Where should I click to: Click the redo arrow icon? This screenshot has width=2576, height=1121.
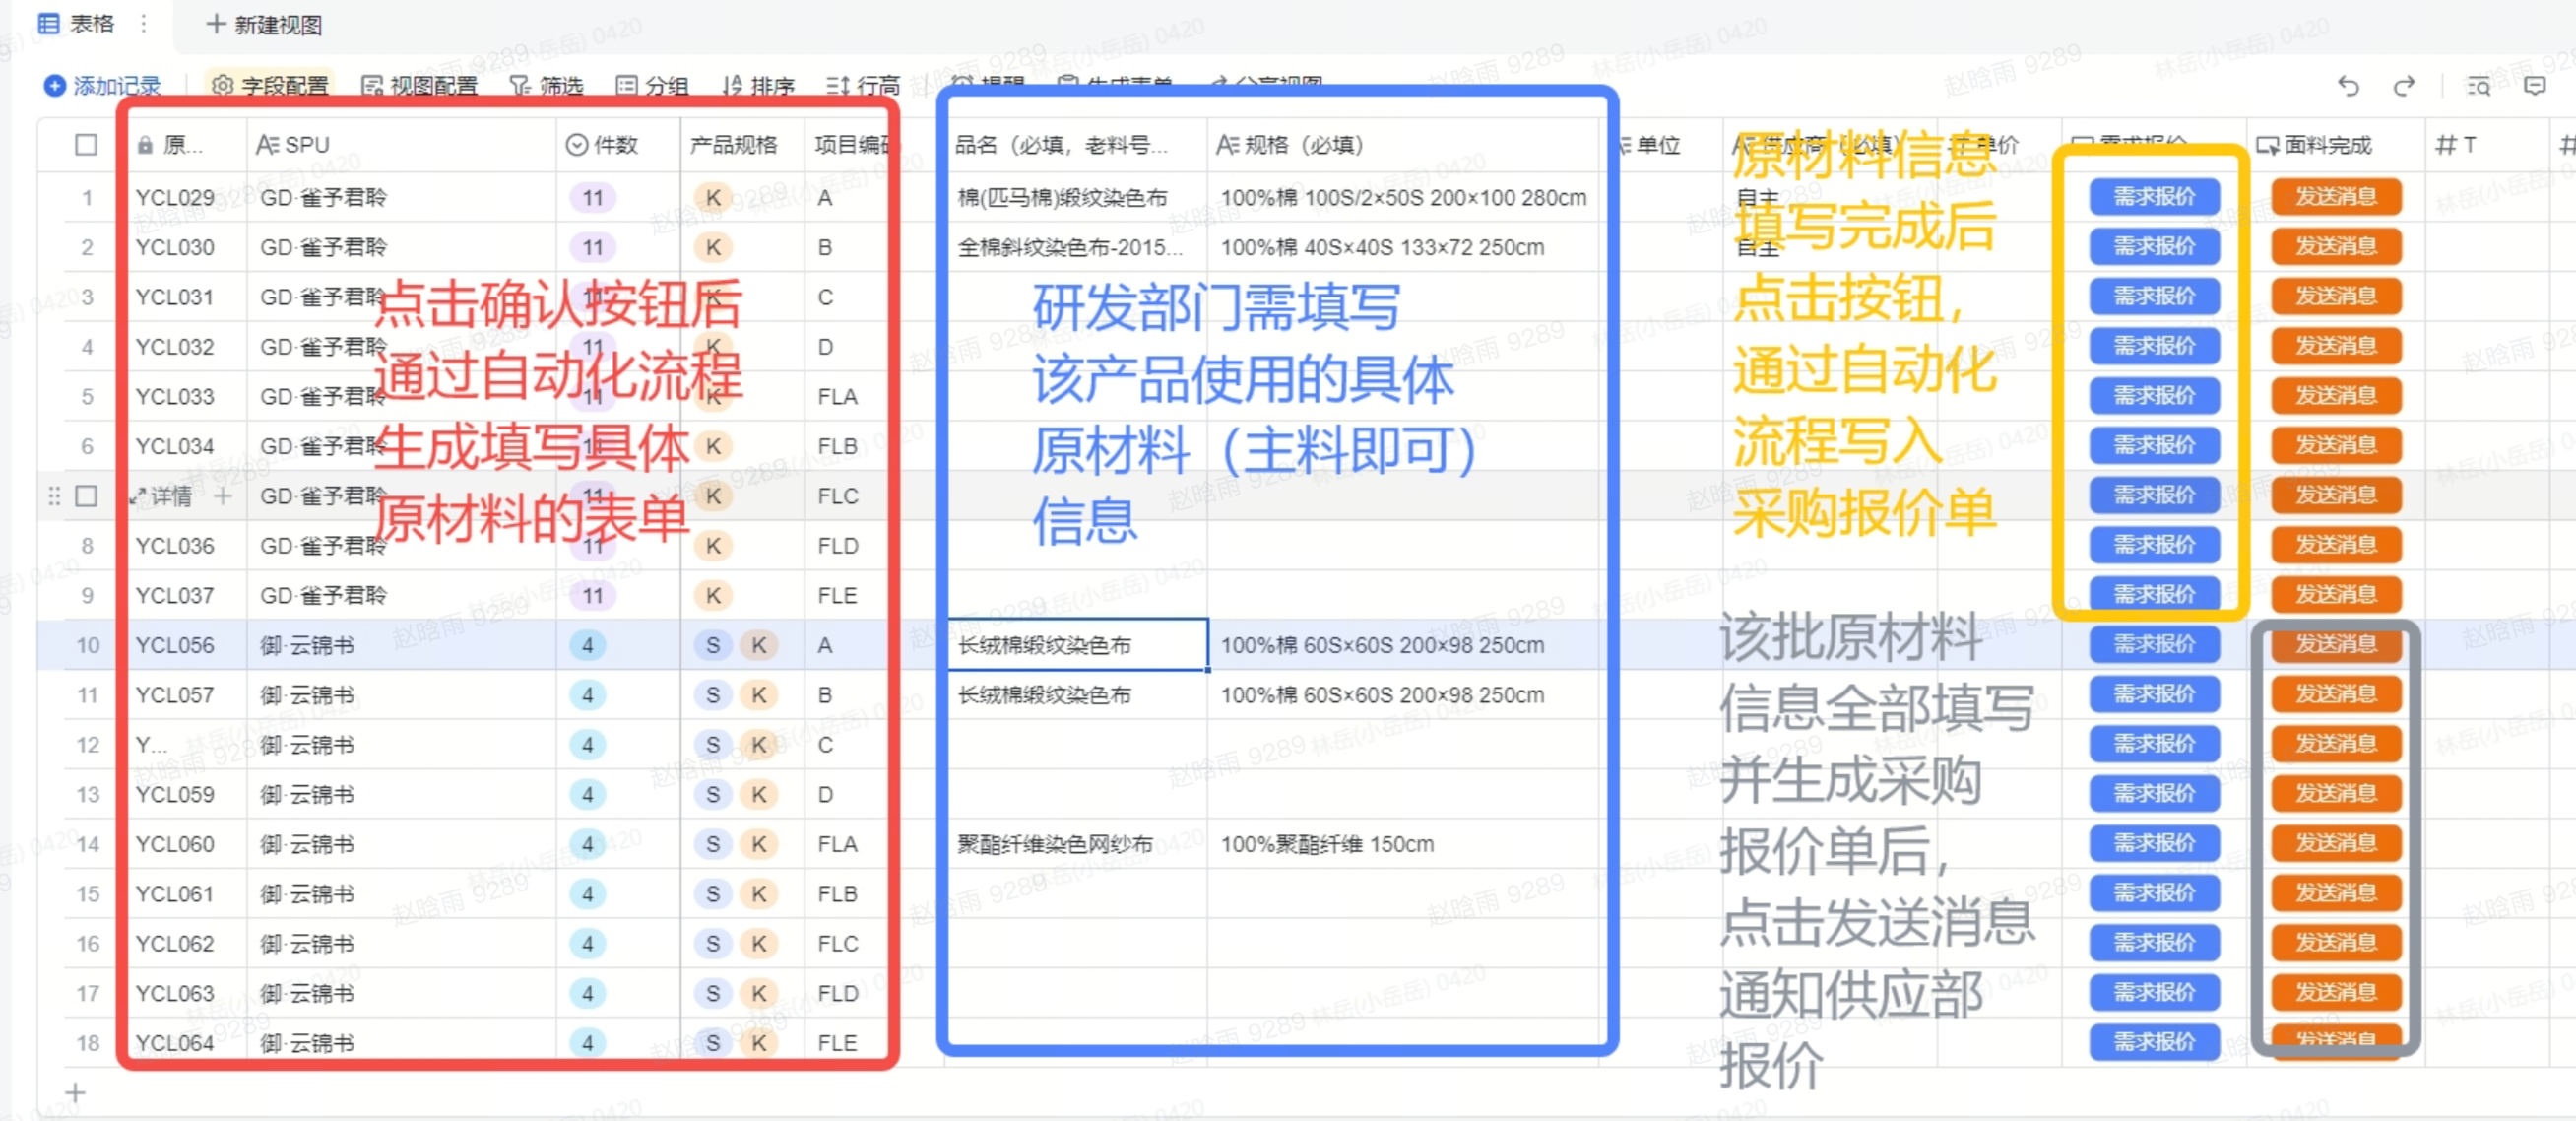click(x=2404, y=86)
